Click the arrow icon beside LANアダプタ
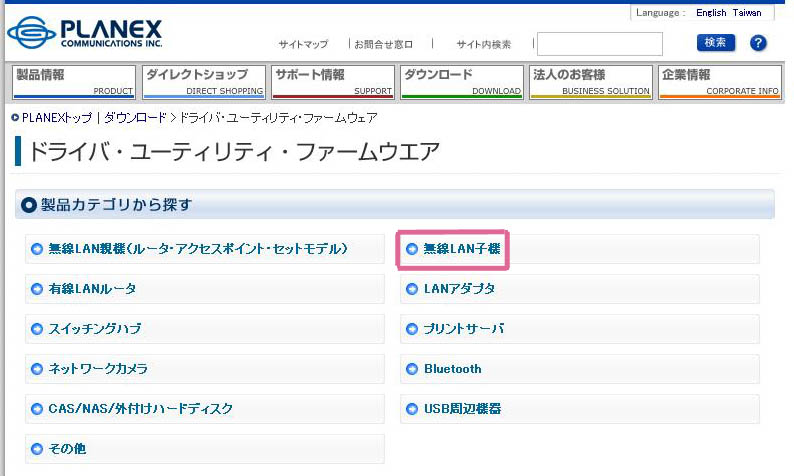The height and width of the screenshot is (476, 794). point(412,289)
